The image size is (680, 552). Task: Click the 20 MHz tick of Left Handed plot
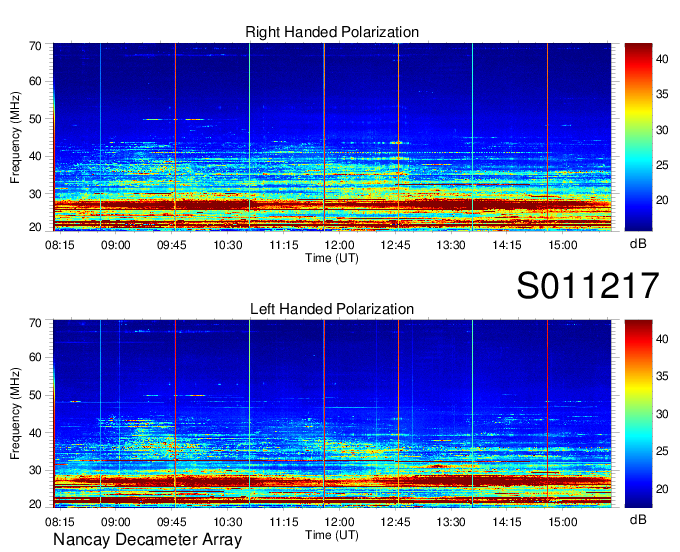(36, 504)
